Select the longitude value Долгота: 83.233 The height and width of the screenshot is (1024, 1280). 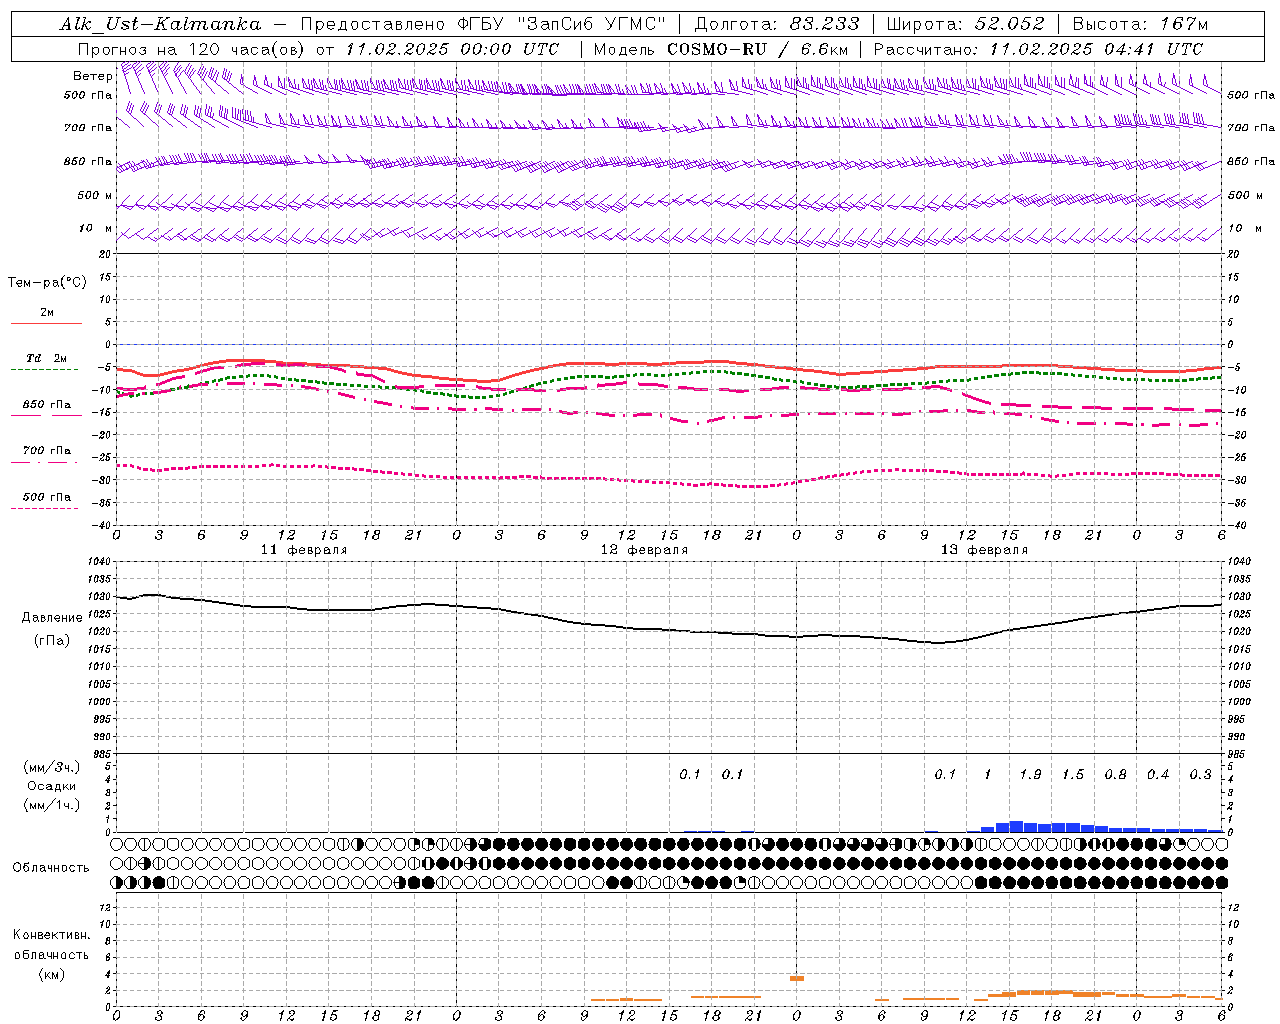pyautogui.click(x=777, y=24)
